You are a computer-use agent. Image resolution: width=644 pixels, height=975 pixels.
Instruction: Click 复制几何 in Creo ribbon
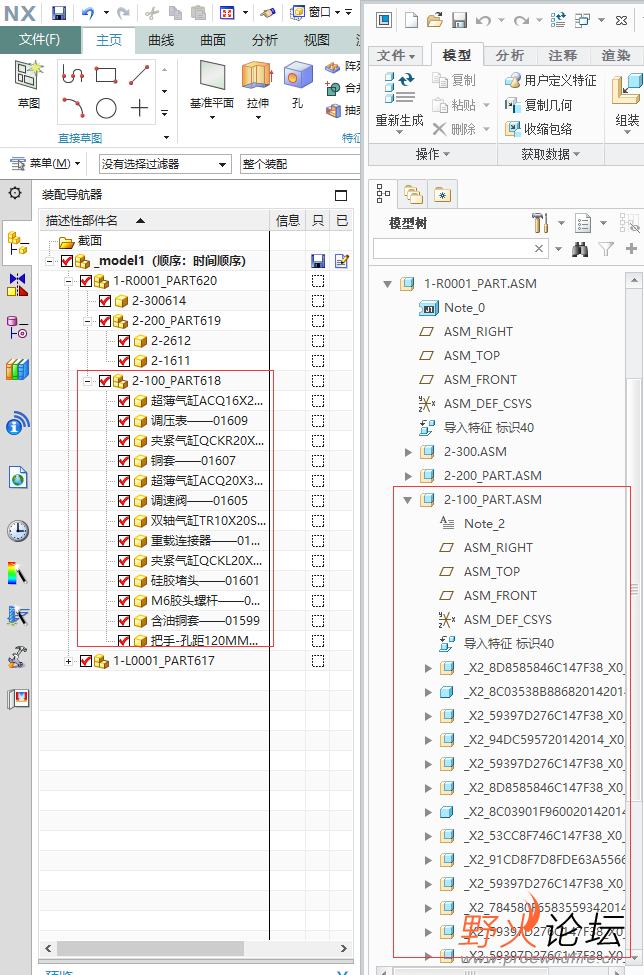coord(538,104)
